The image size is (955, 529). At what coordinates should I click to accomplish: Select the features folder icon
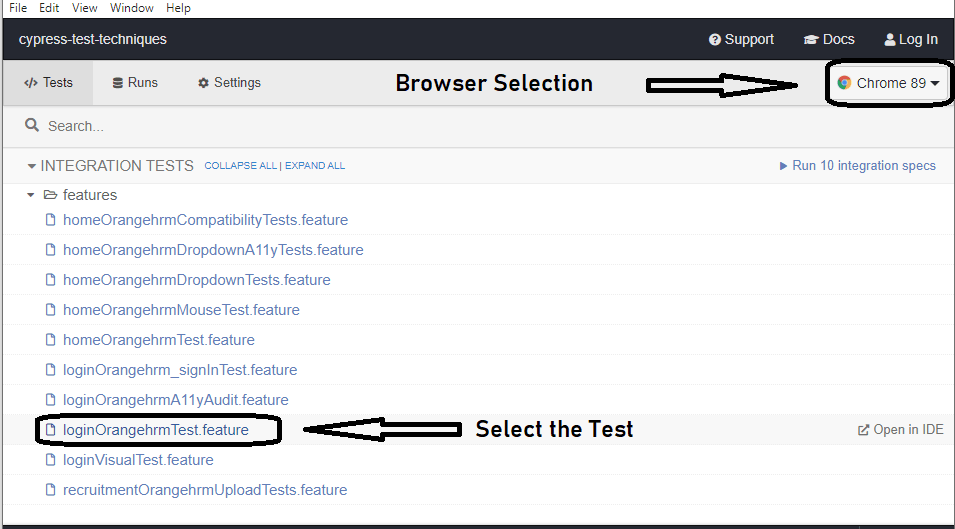point(51,195)
